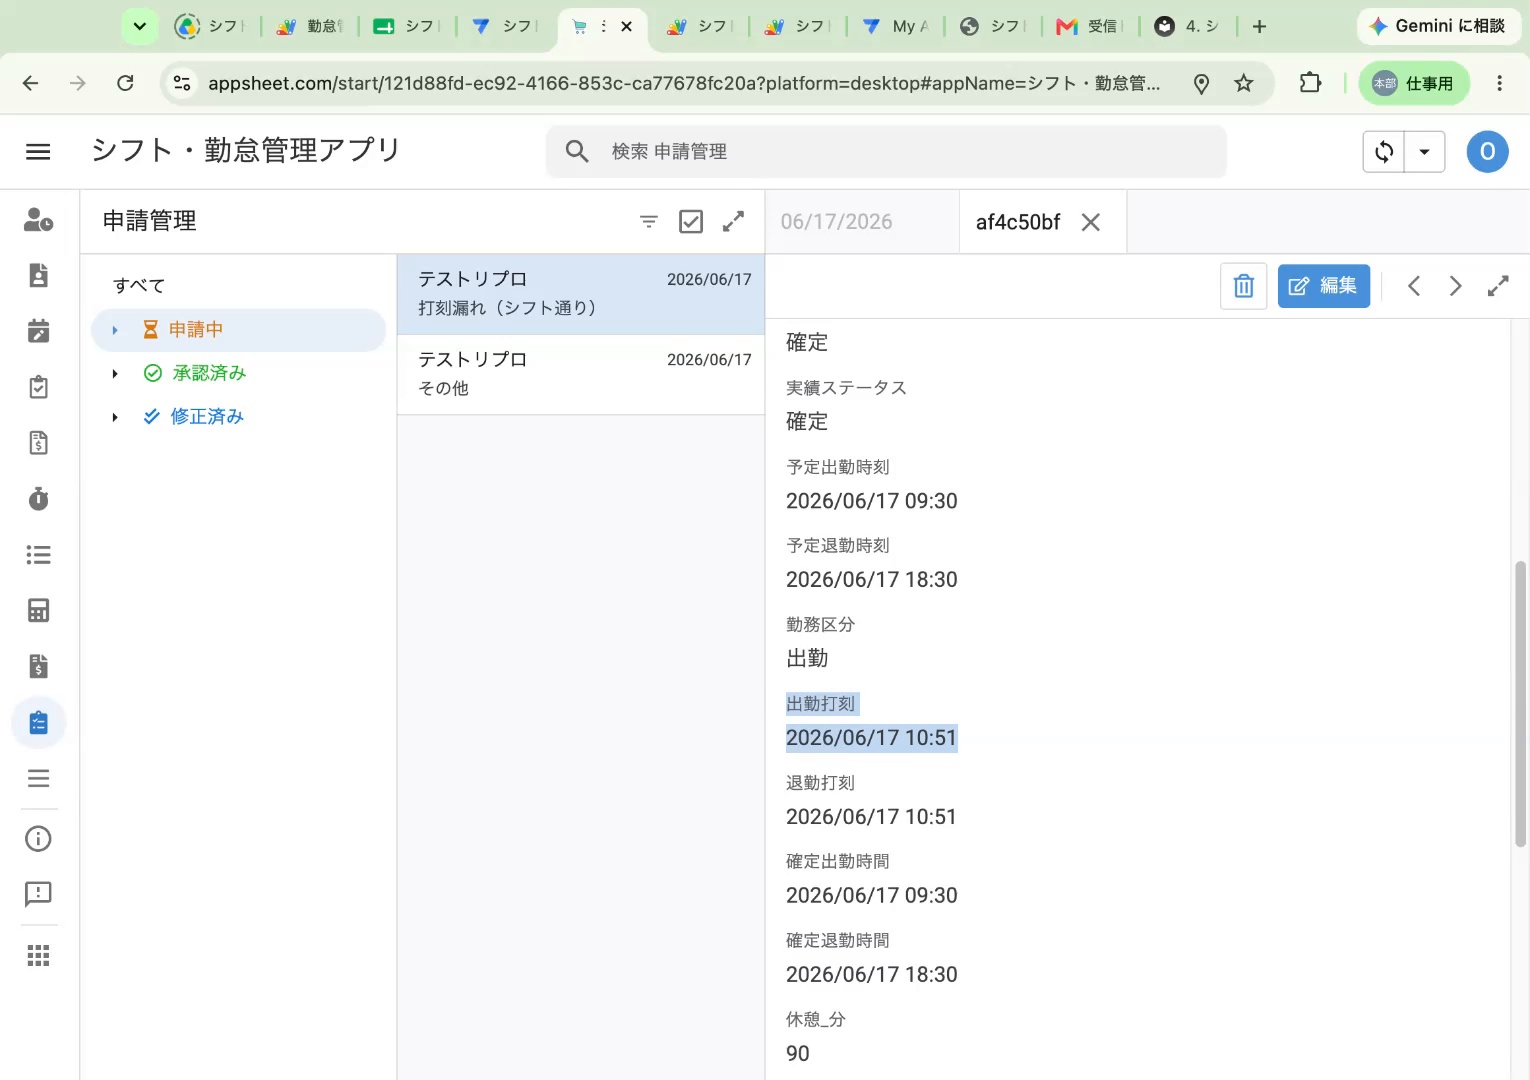Expand the 承認済み tree group

[115, 374]
